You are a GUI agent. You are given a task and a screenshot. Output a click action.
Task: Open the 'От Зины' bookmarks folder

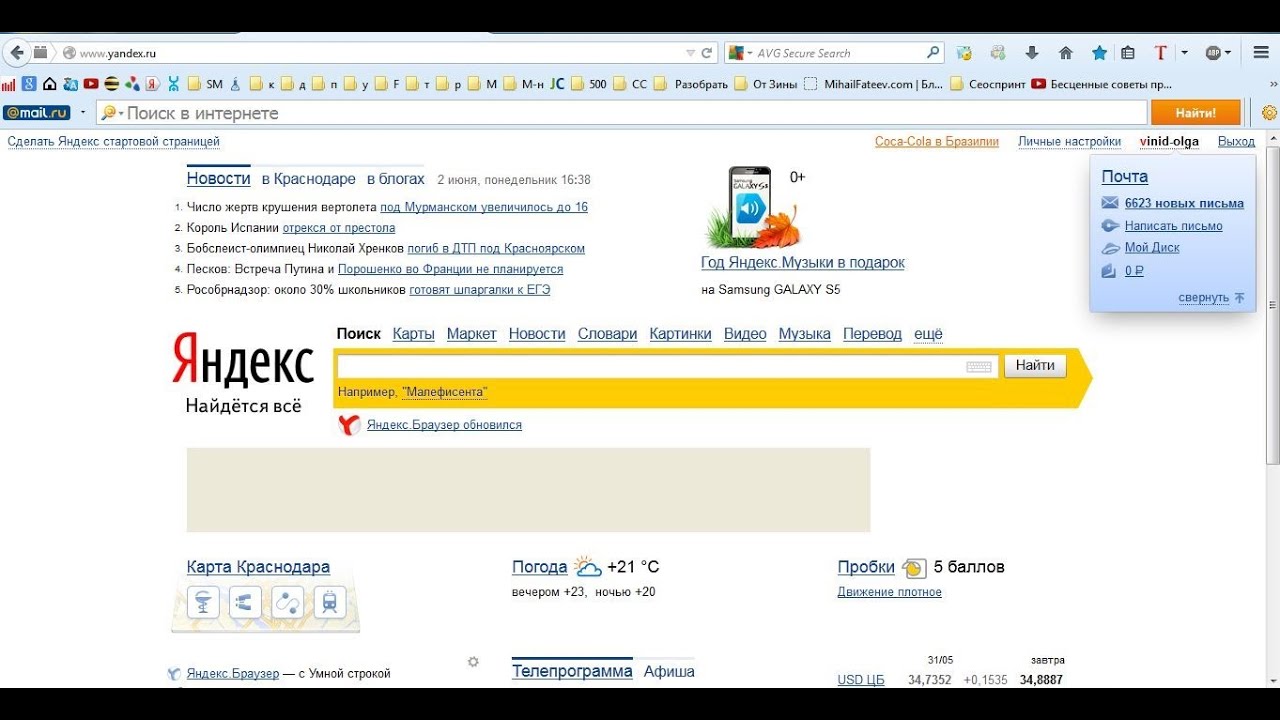coord(766,84)
